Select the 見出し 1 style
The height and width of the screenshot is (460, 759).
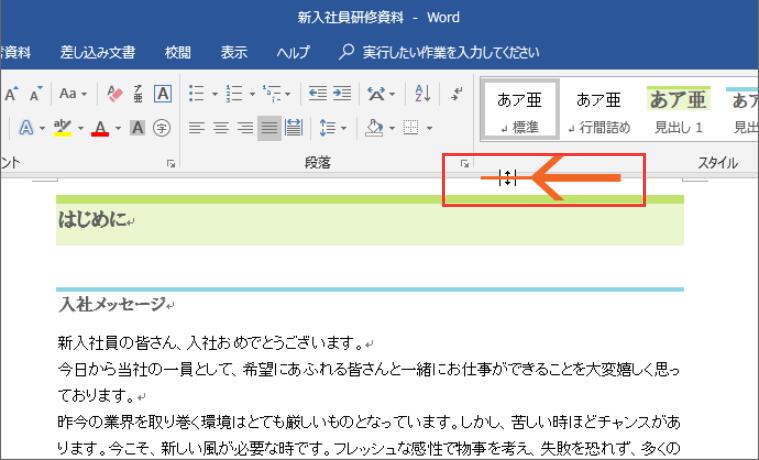[678, 110]
